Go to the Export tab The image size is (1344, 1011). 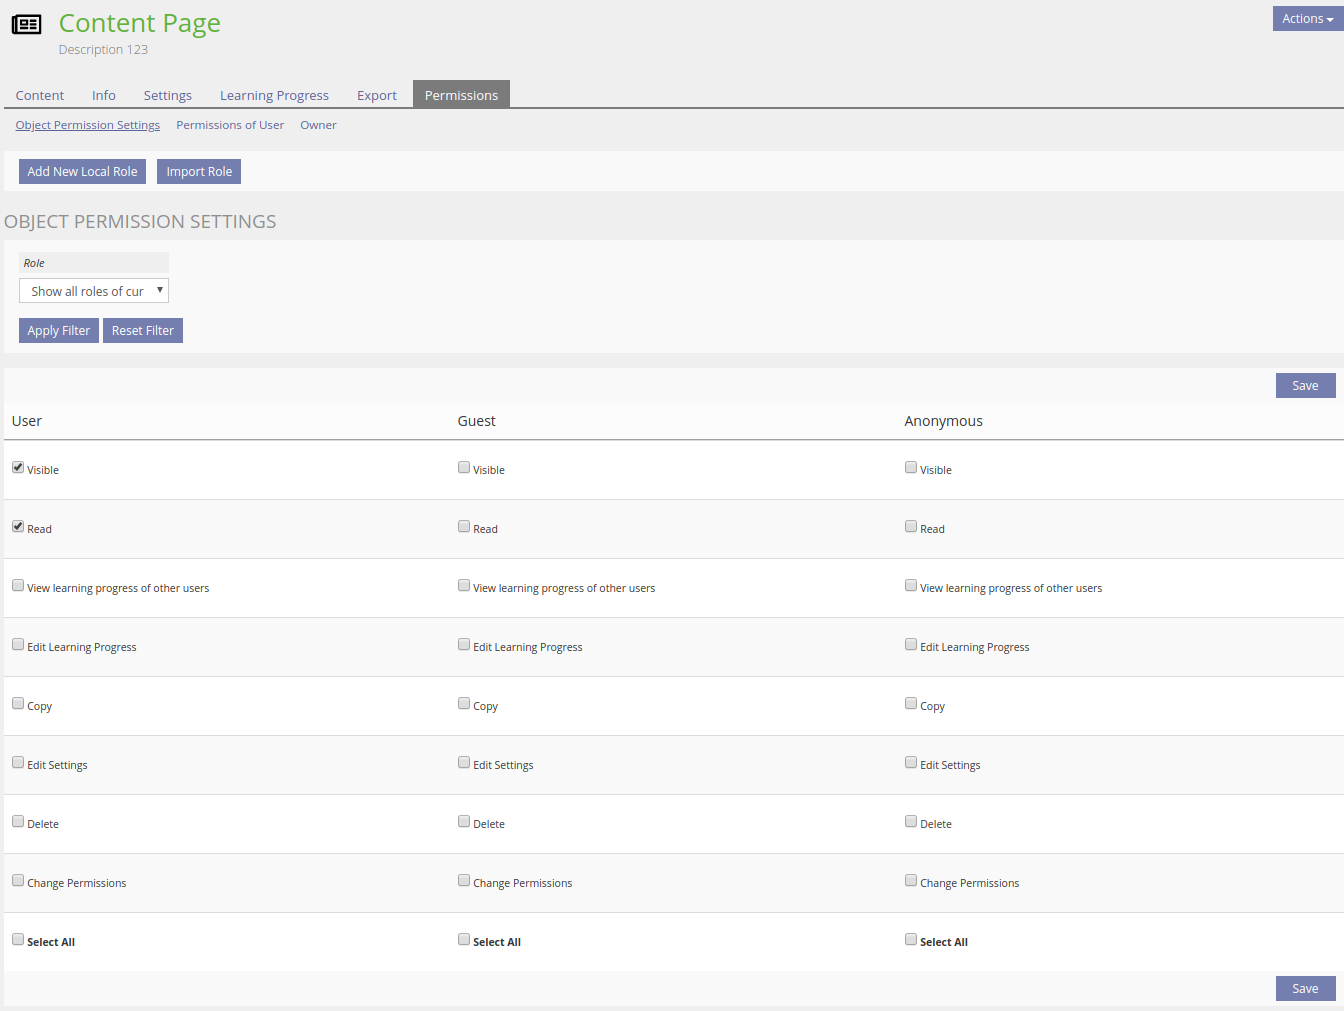[x=376, y=96]
